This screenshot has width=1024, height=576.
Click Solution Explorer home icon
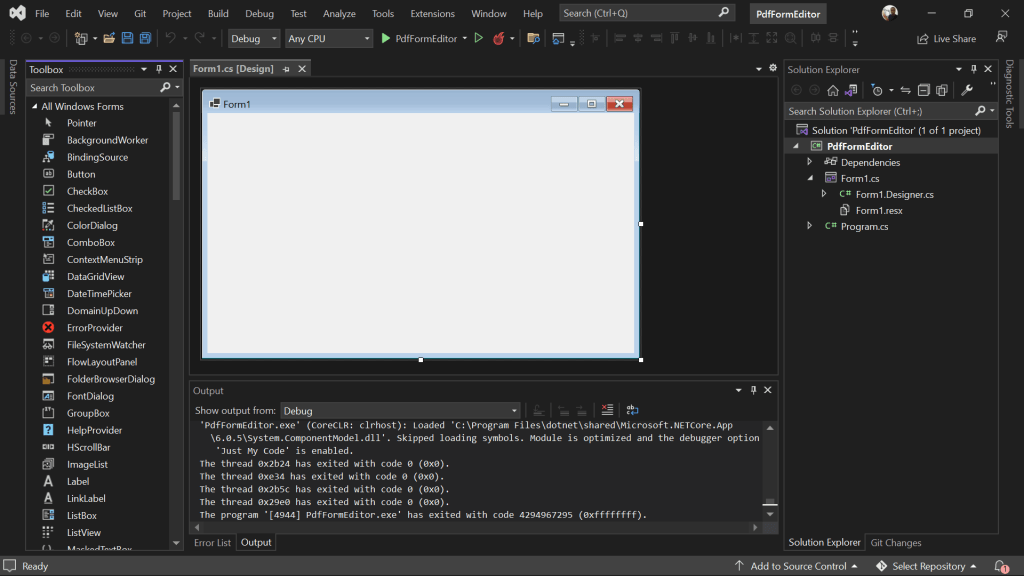pyautogui.click(x=833, y=90)
